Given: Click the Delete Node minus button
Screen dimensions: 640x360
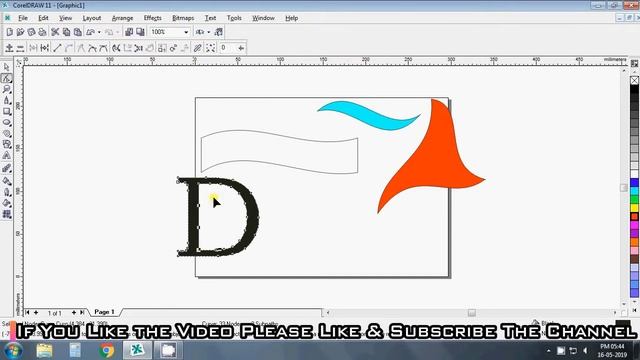Looking at the screenshot, I should [x=20, y=48].
